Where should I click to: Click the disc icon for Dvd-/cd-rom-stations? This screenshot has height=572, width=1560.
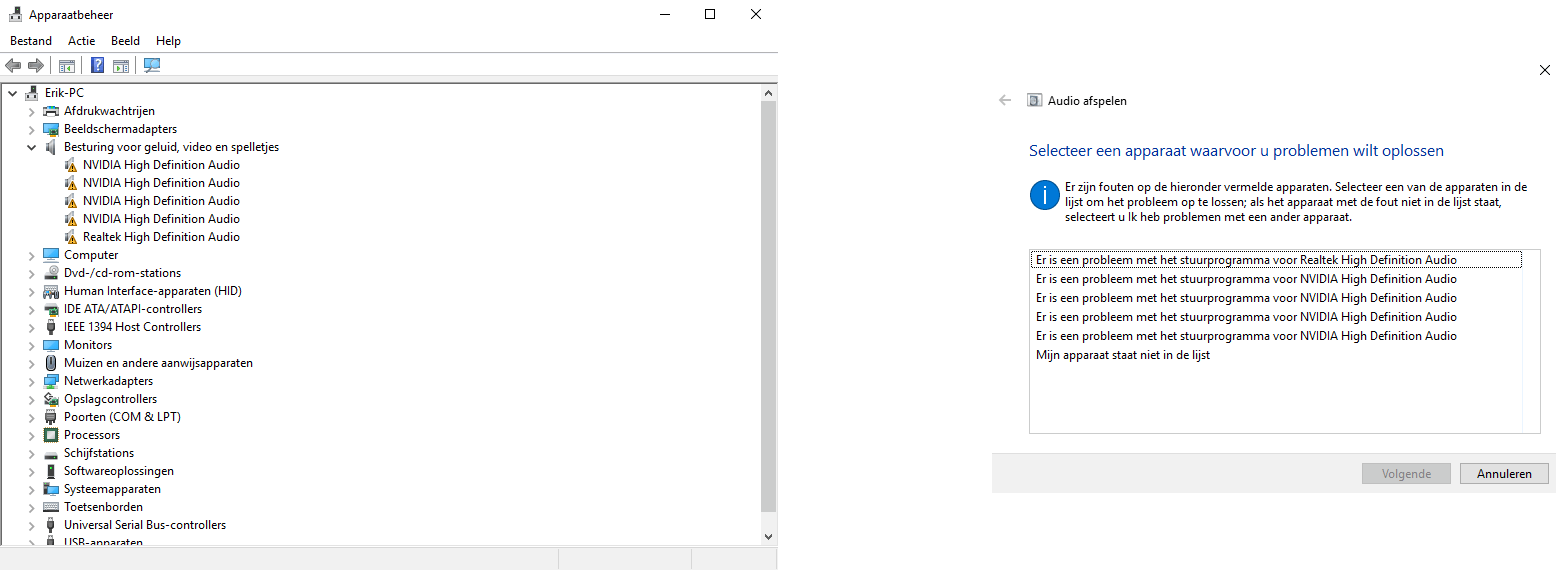[x=51, y=273]
